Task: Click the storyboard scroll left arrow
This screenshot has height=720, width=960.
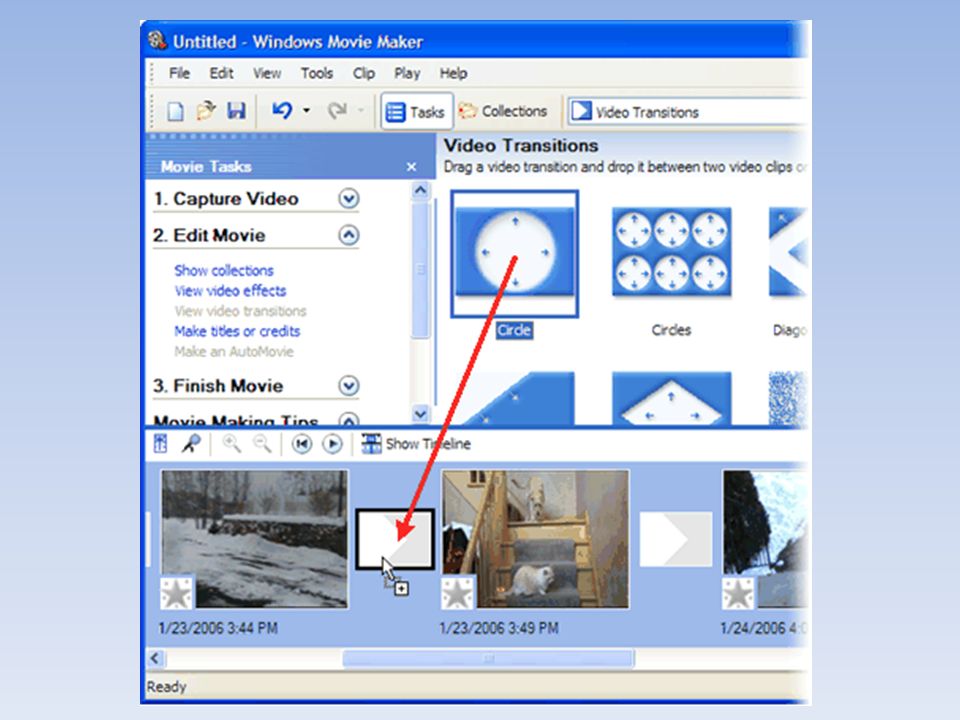Action: tap(155, 659)
